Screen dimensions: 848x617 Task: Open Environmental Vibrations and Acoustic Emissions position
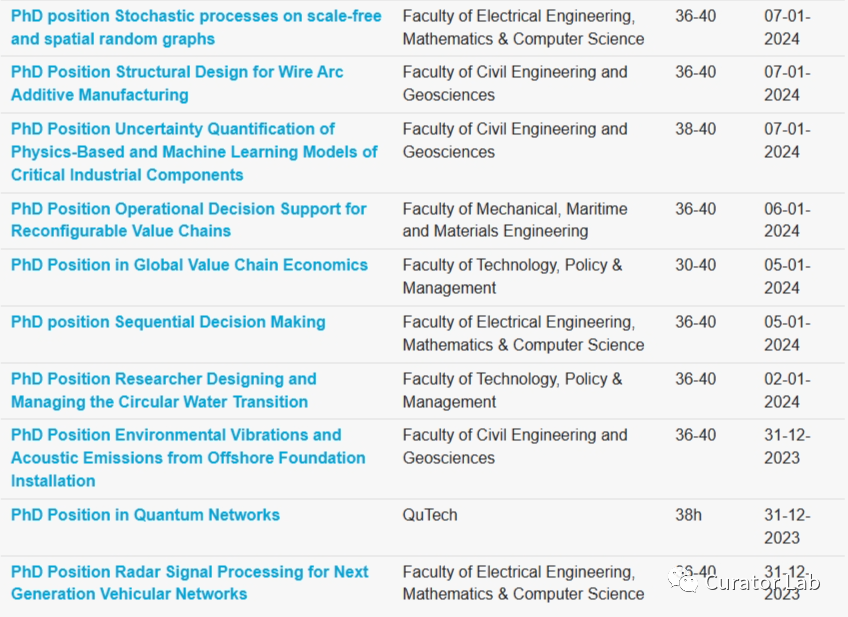[188, 458]
